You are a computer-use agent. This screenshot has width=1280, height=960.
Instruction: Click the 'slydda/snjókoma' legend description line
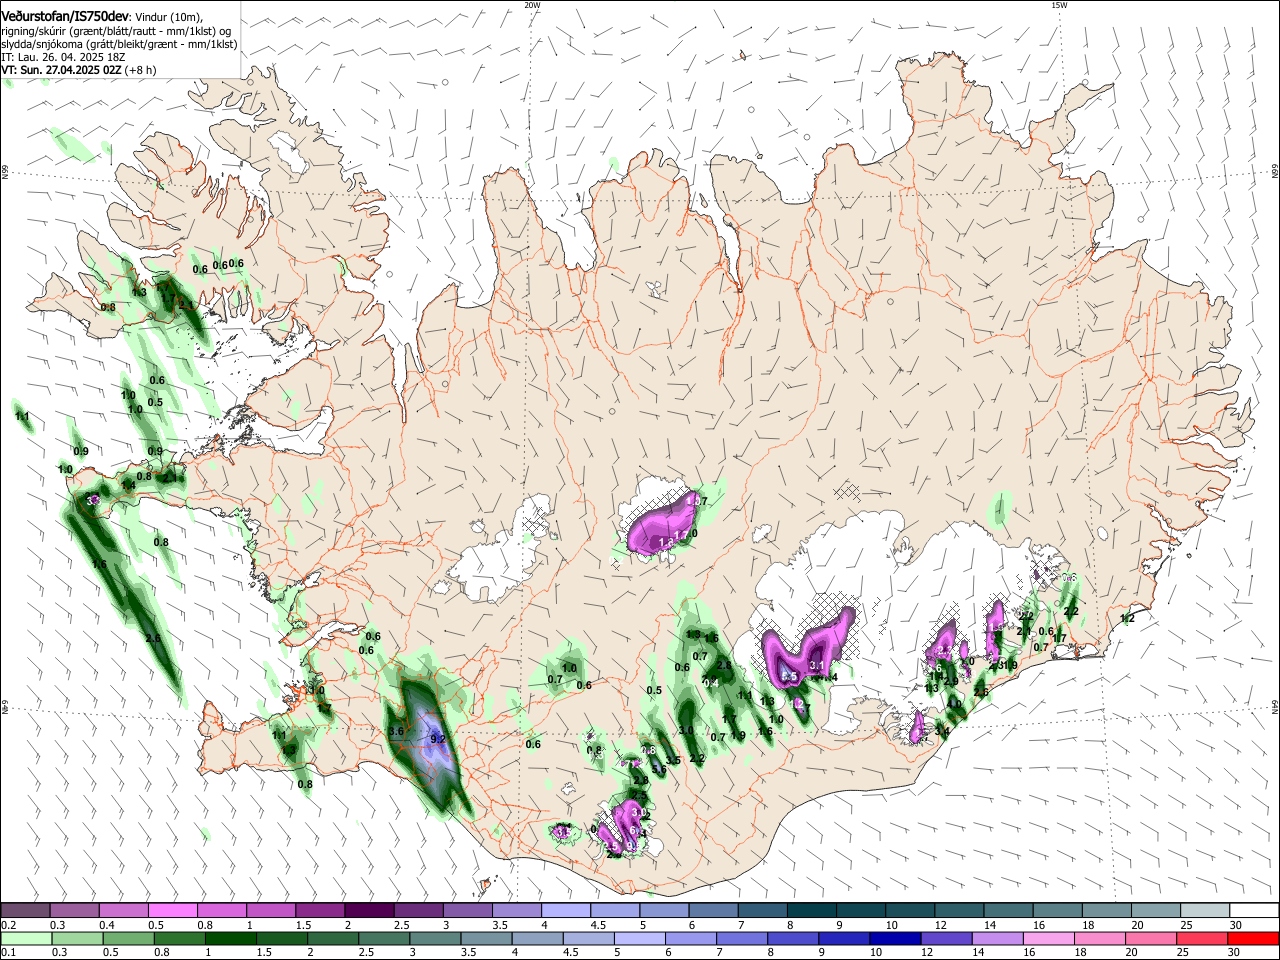(x=119, y=44)
